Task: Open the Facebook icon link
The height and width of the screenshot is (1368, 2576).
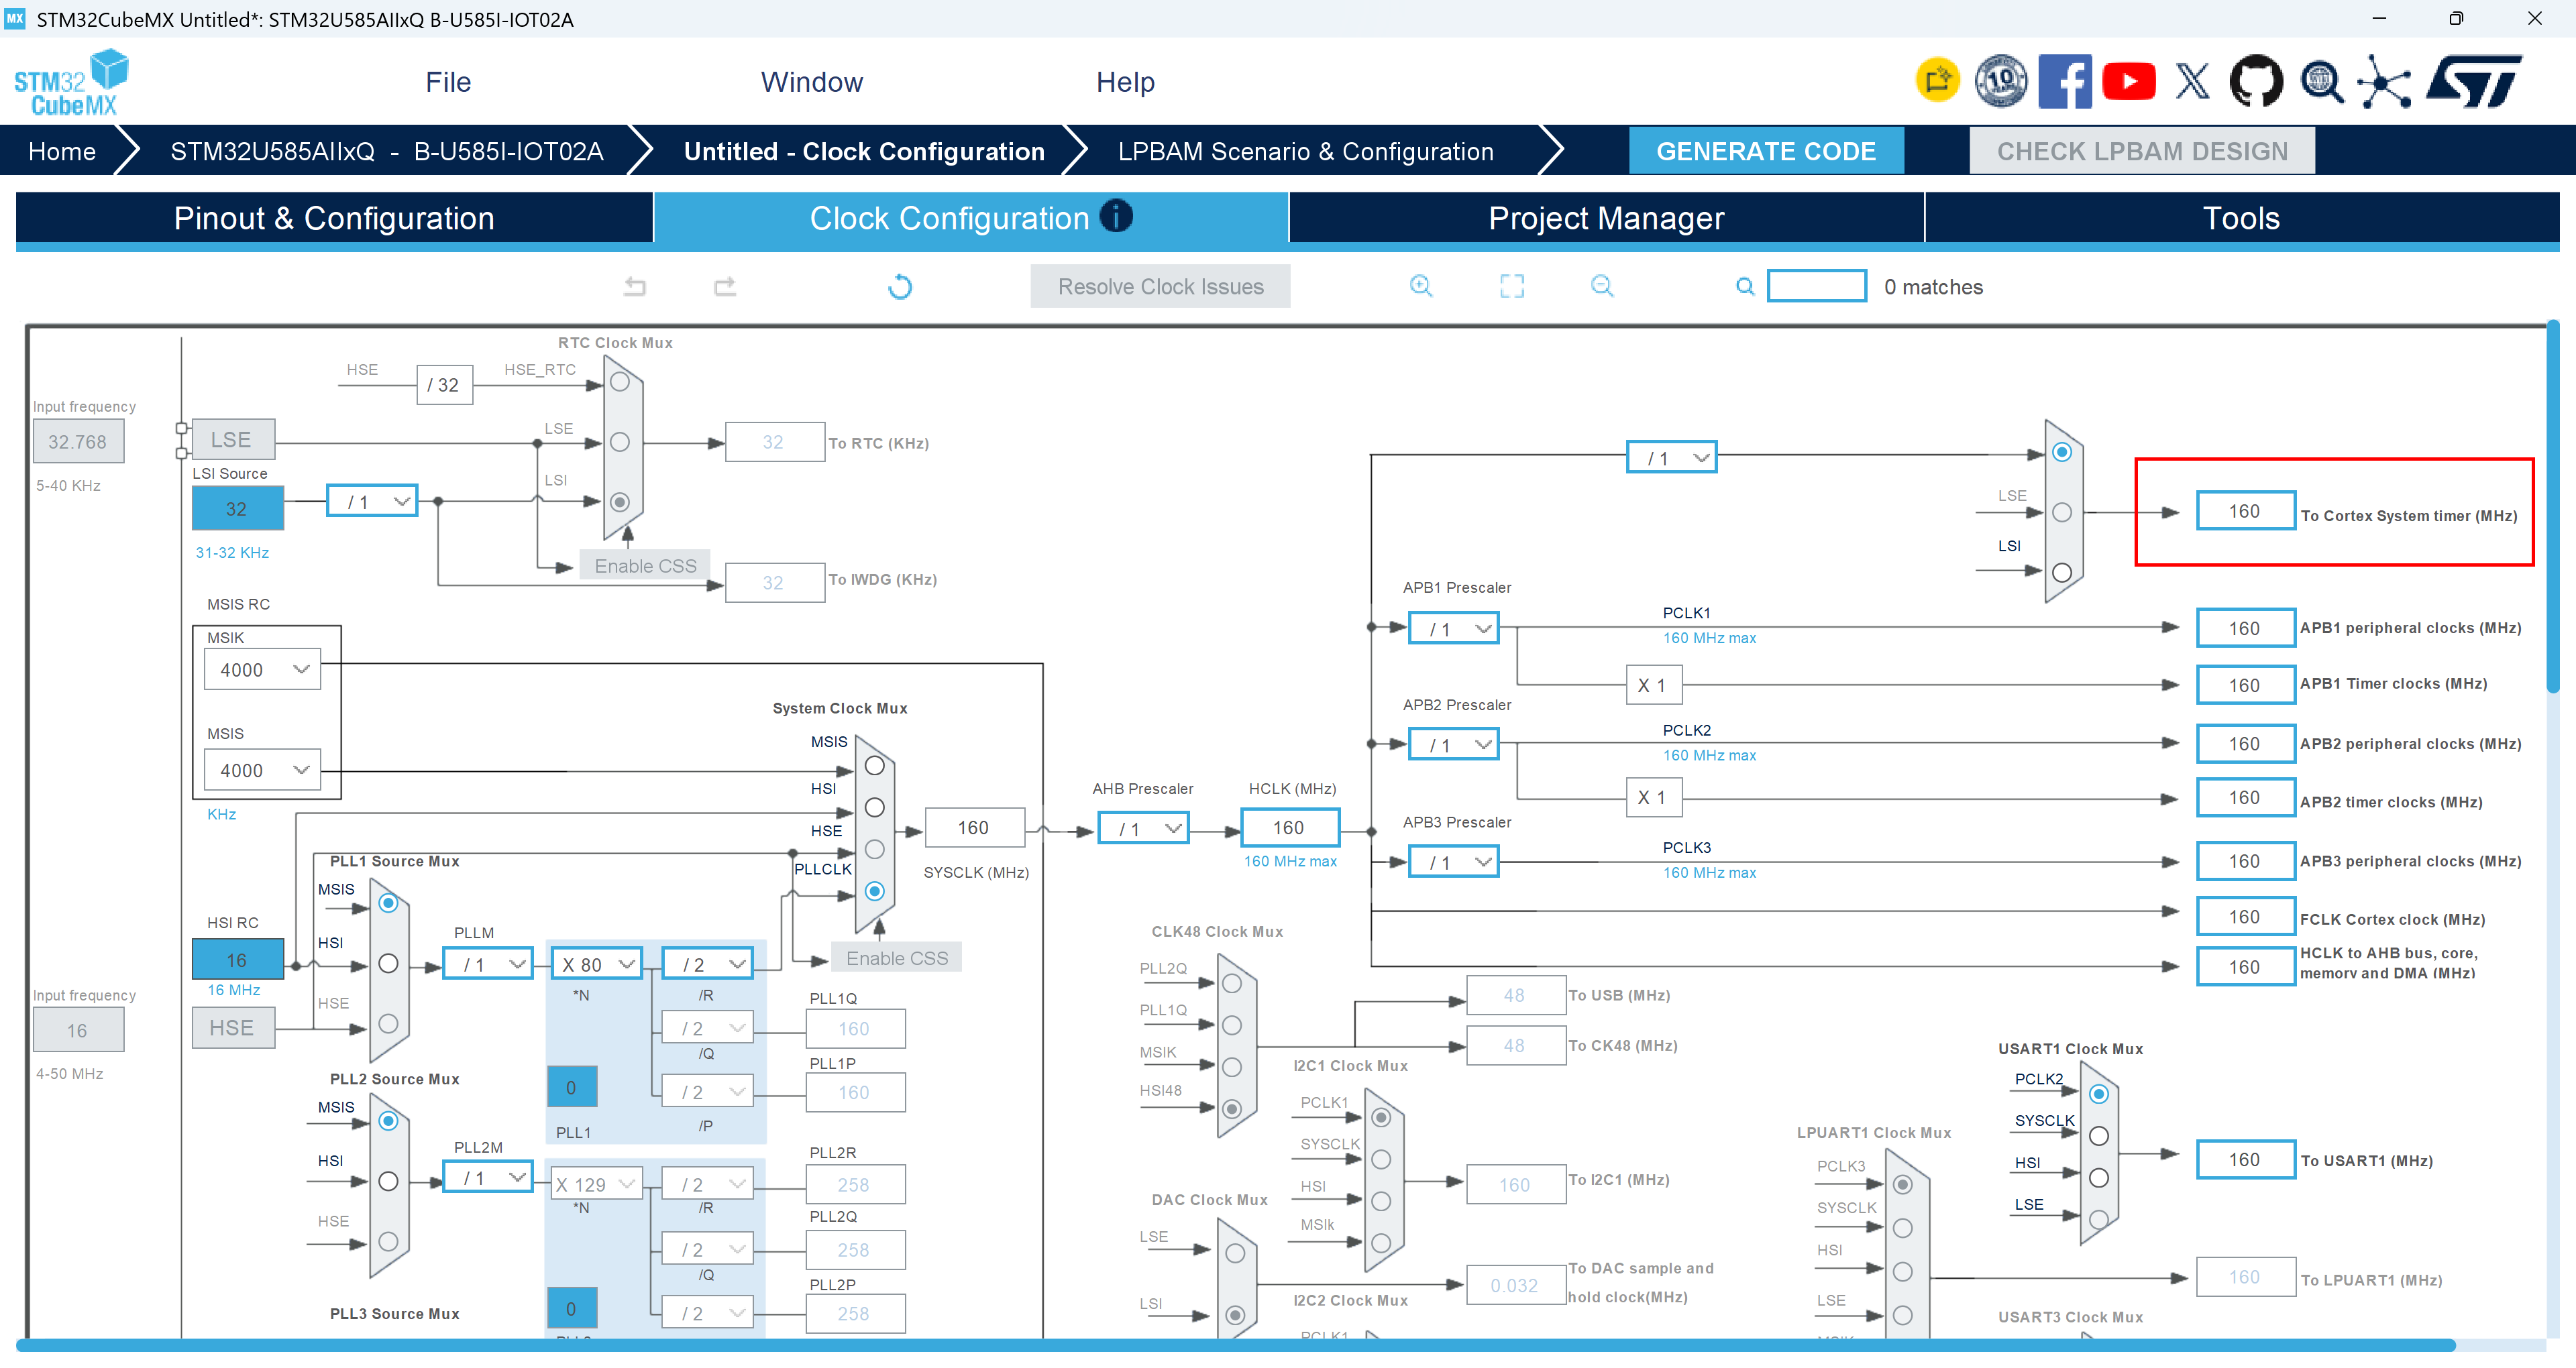Action: tap(2064, 81)
